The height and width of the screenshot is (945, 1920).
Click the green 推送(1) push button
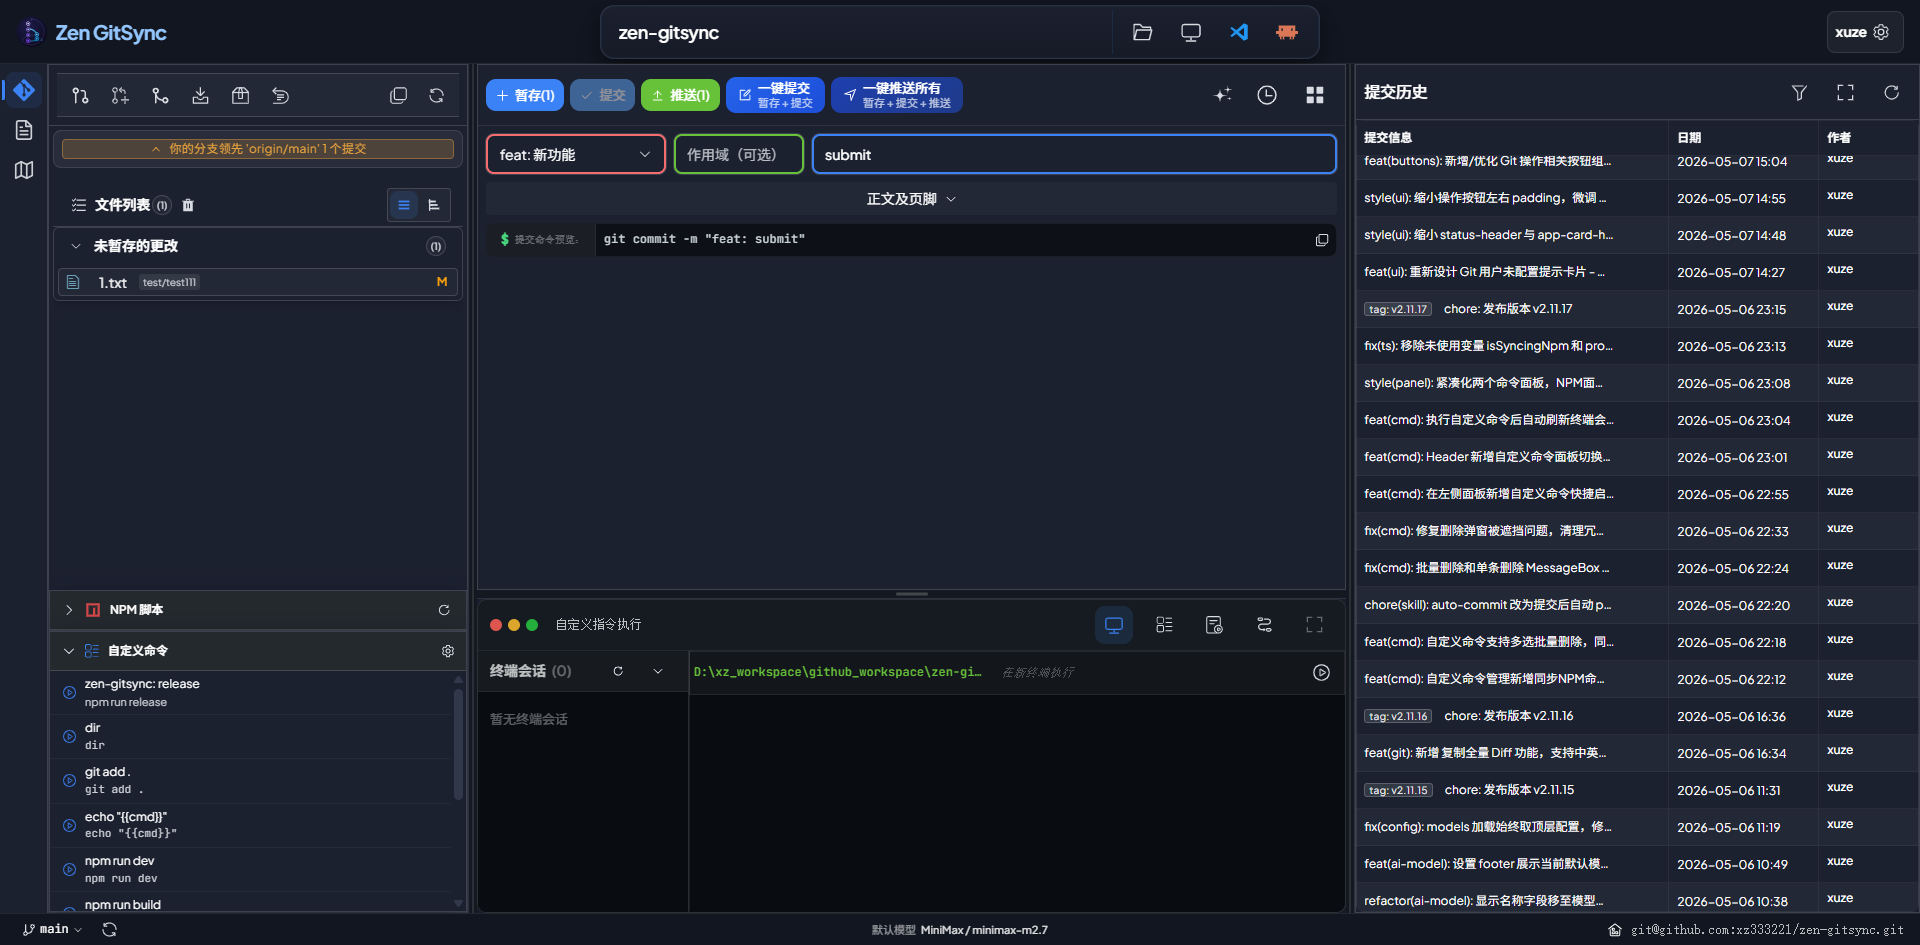click(x=680, y=95)
